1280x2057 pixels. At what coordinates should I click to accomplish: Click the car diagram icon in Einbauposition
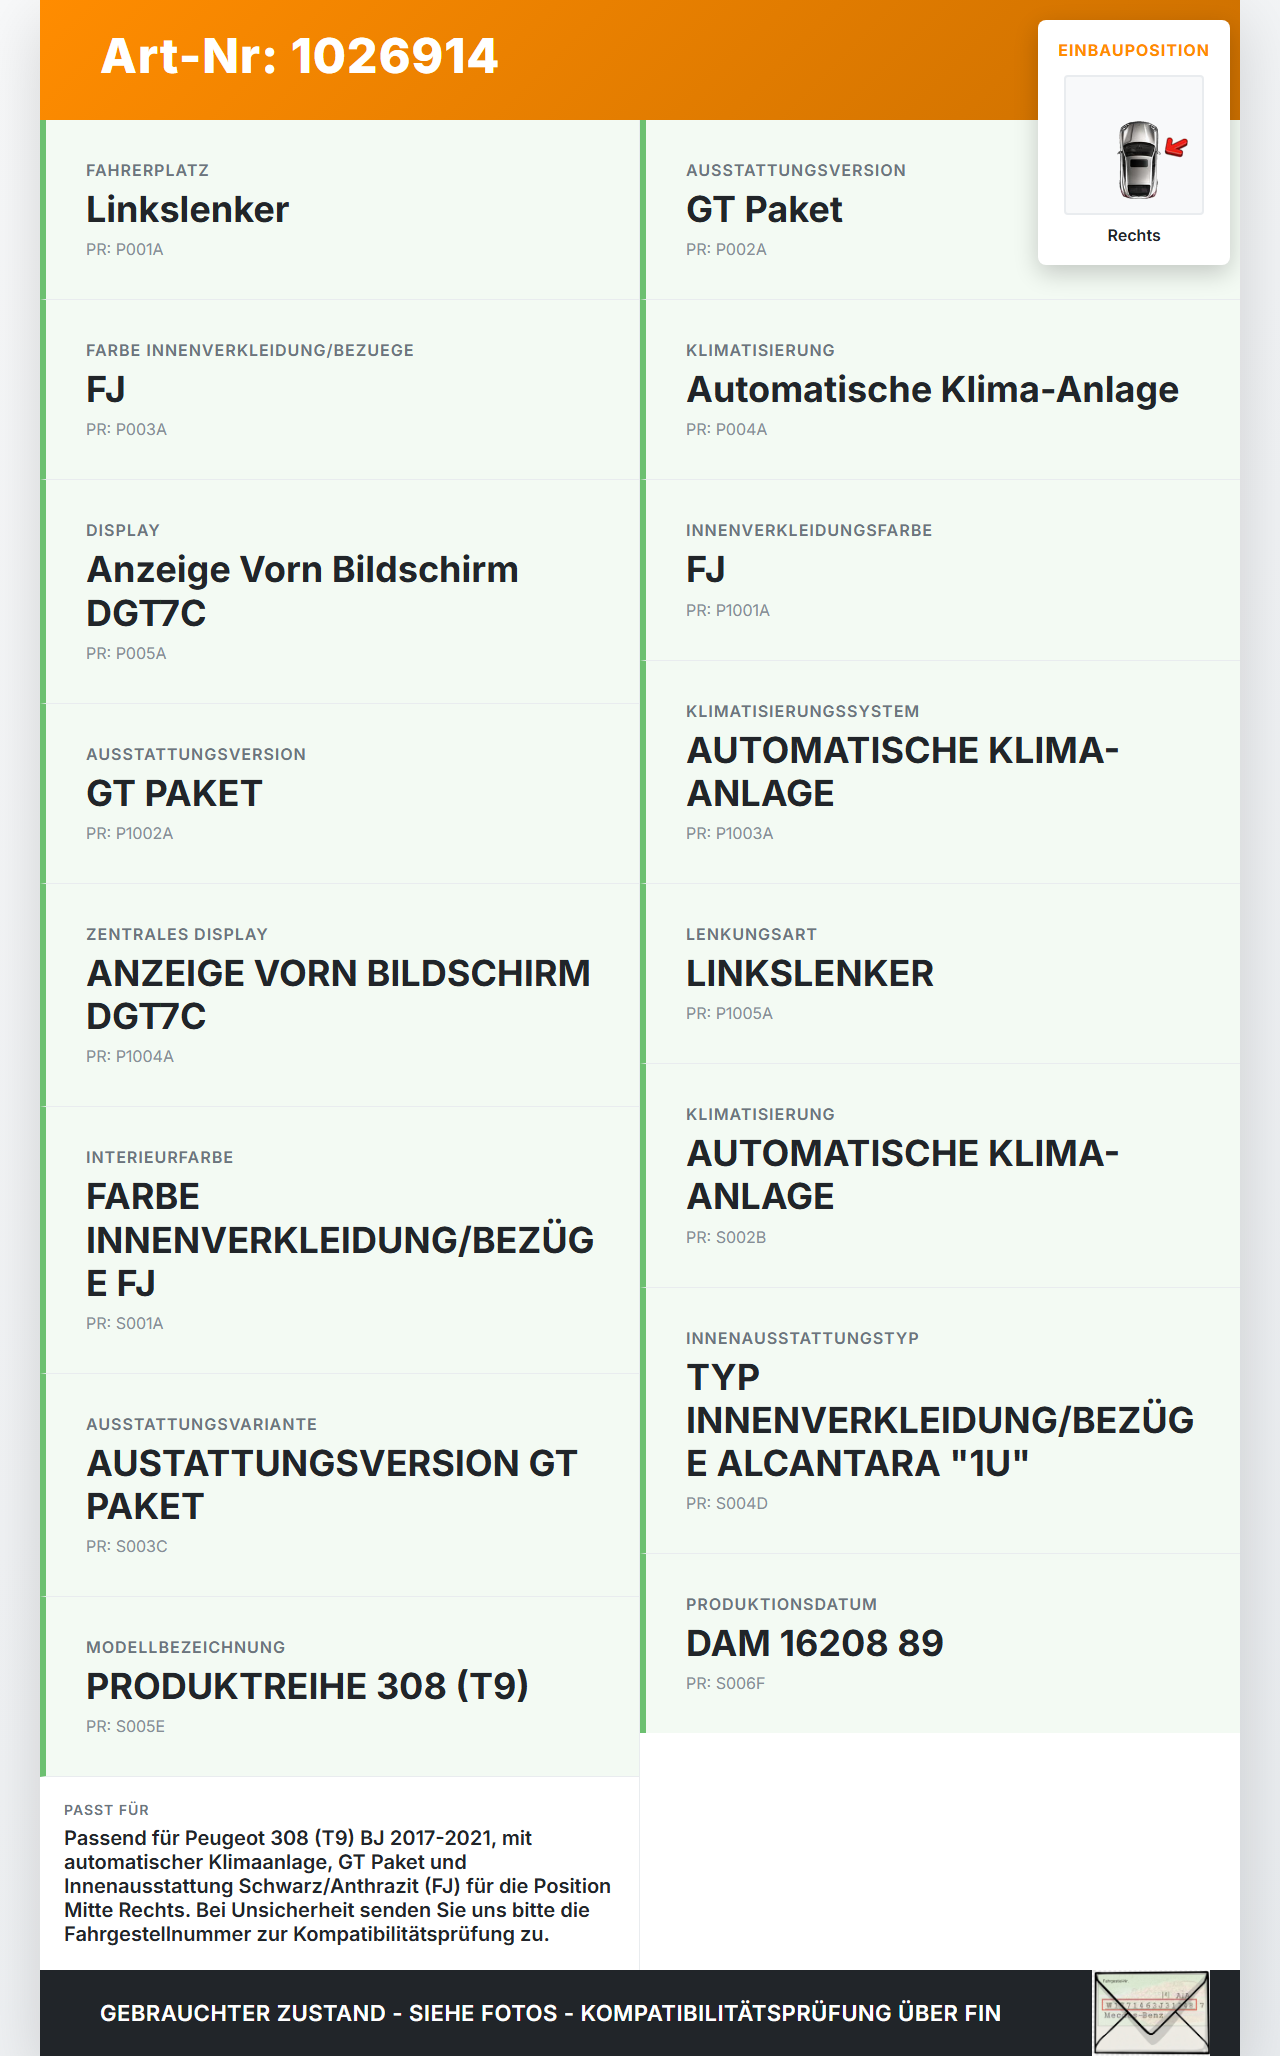[1134, 145]
